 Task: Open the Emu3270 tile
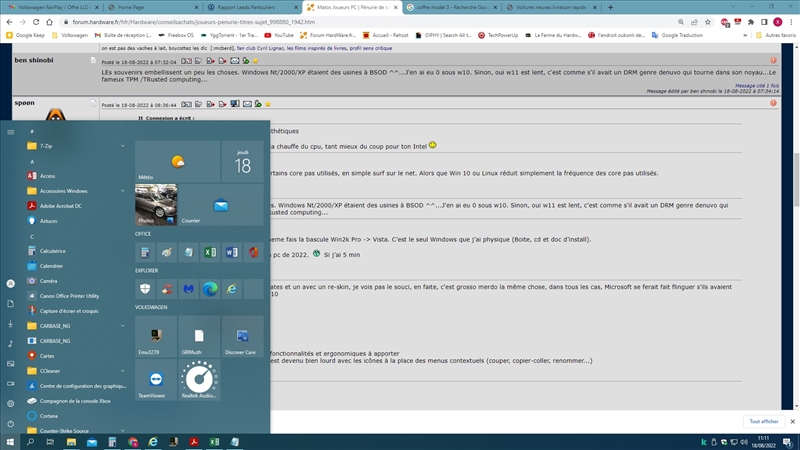[x=156, y=336]
